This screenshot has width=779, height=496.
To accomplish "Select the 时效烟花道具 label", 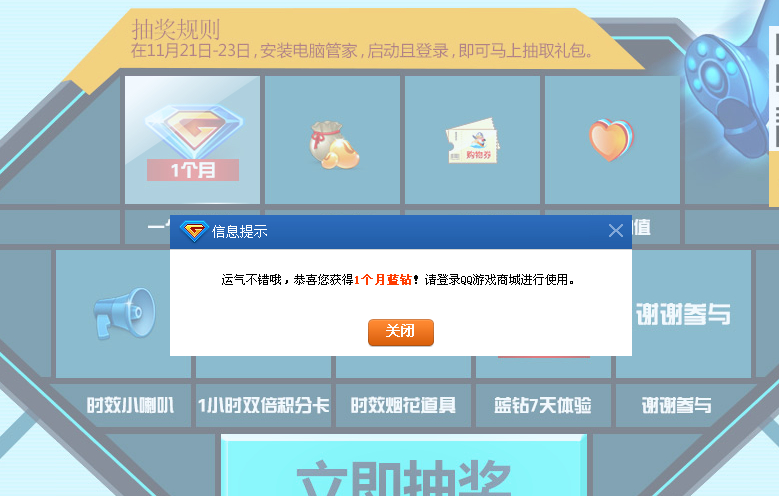I will point(403,405).
